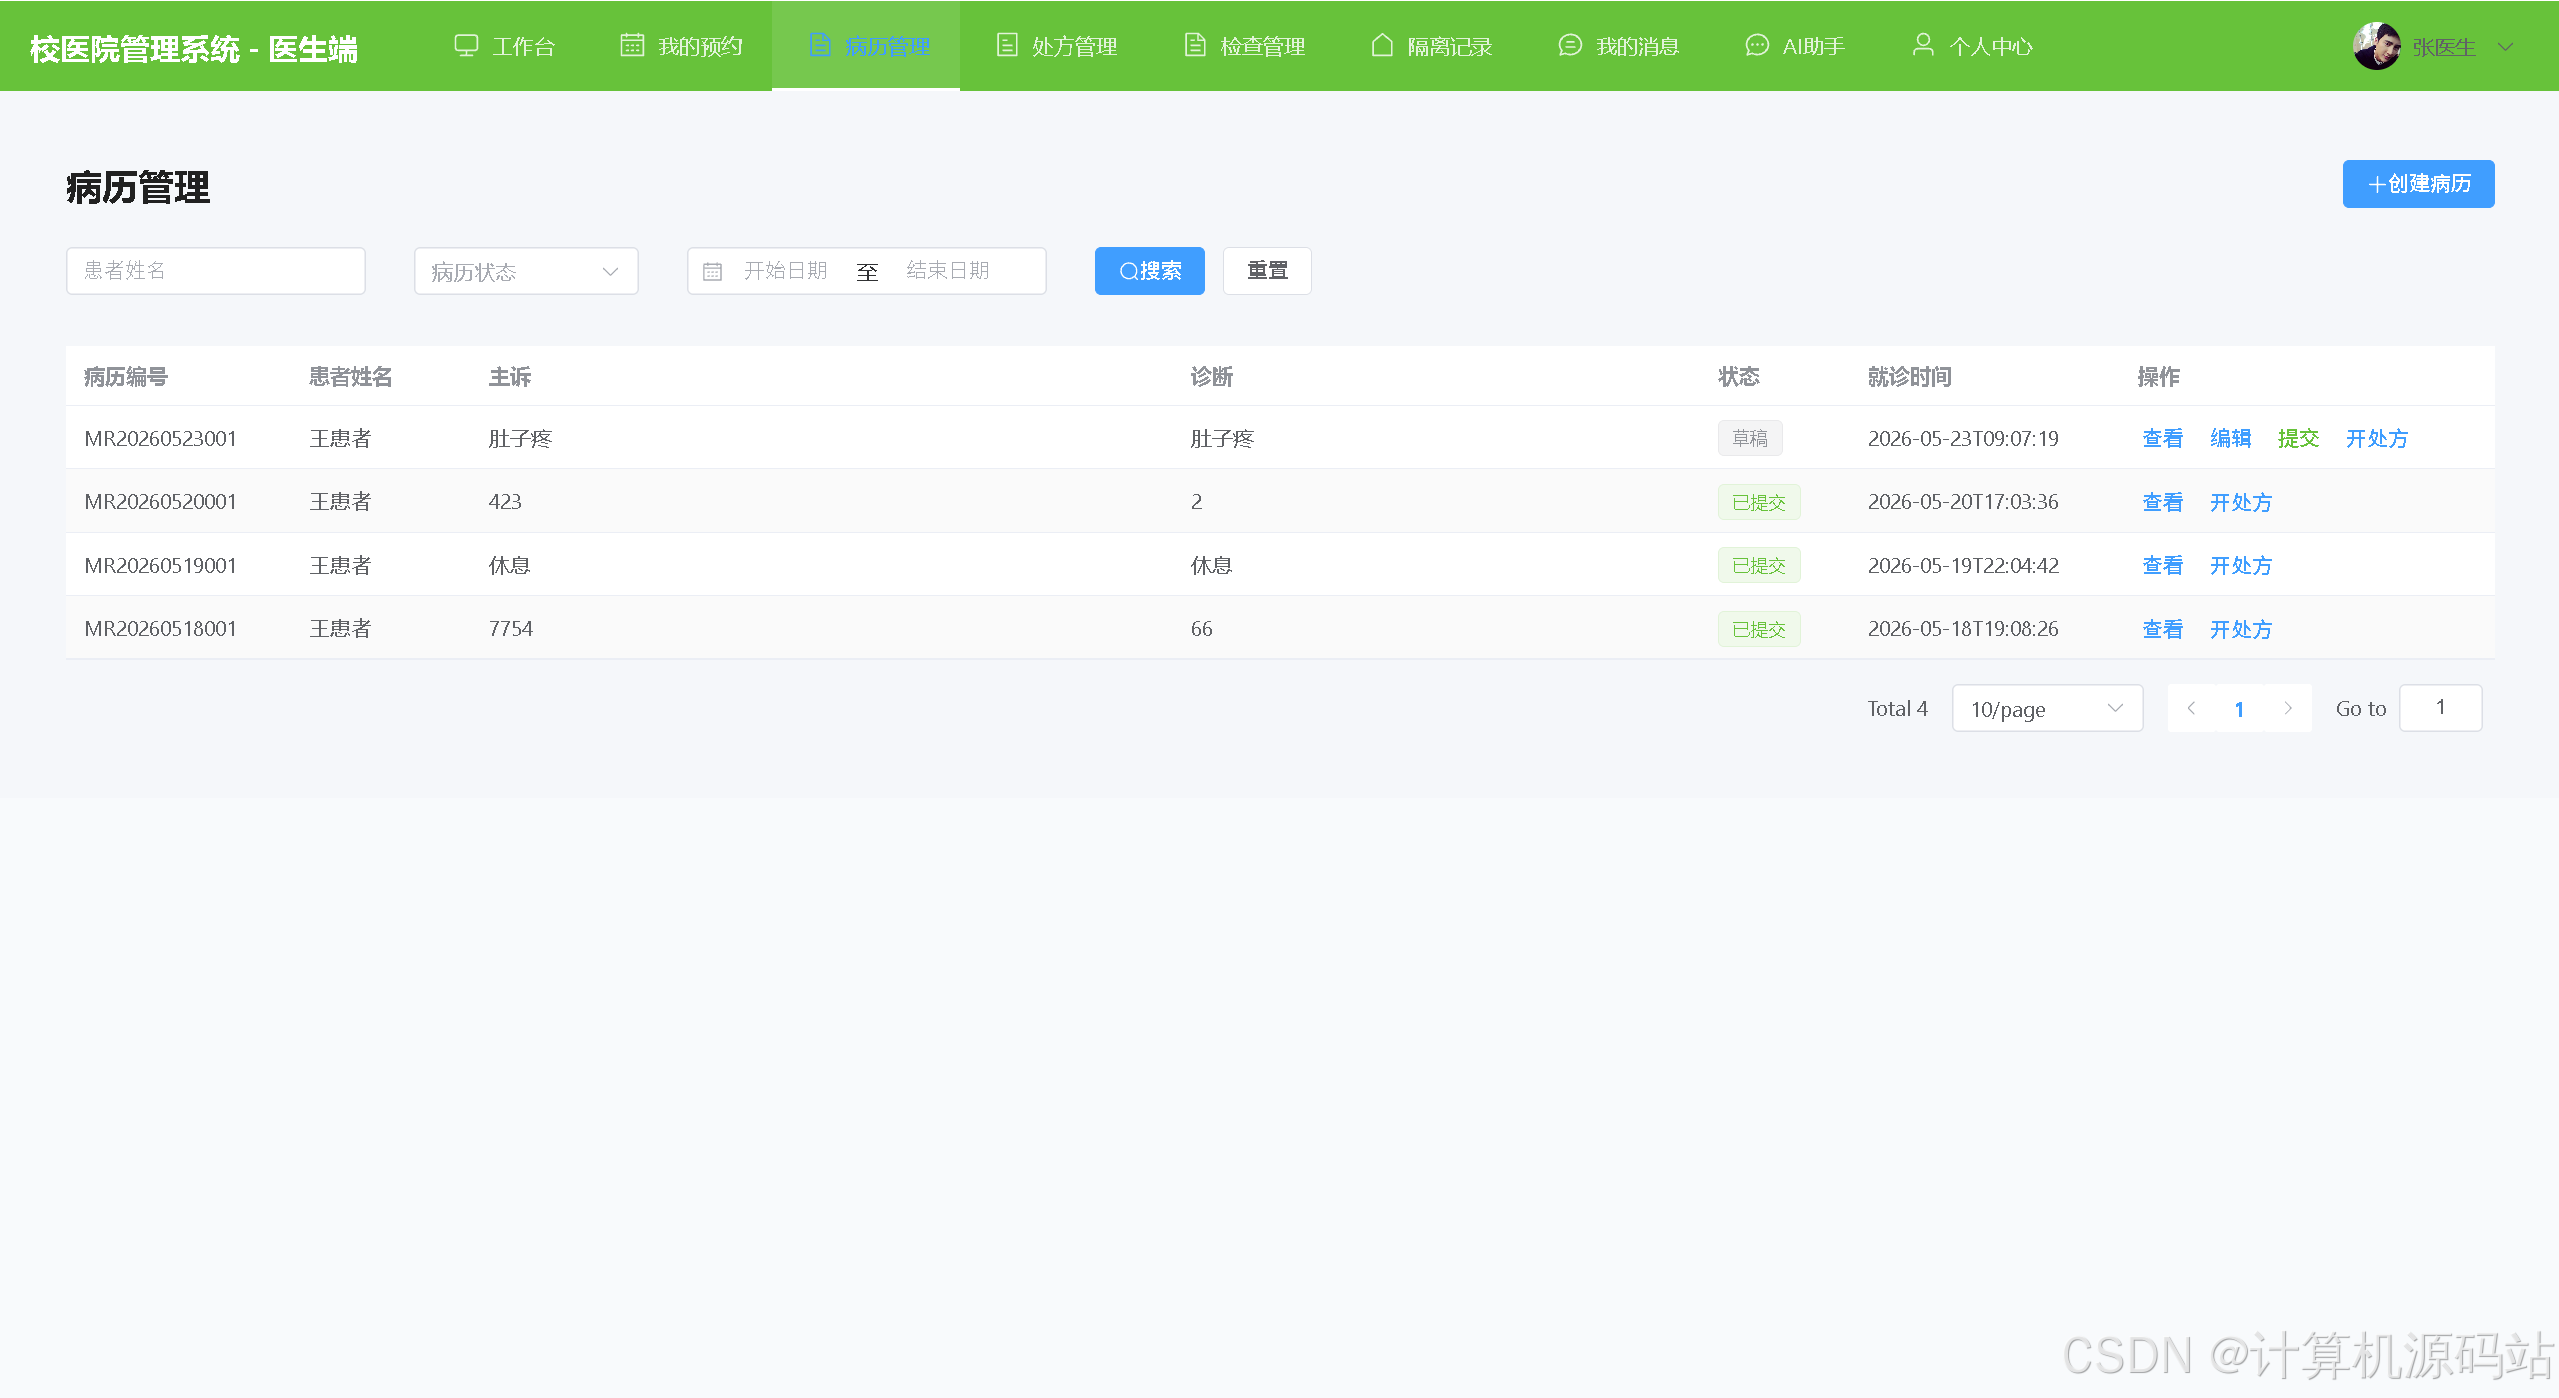Click the Go to page number input

tap(2440, 708)
